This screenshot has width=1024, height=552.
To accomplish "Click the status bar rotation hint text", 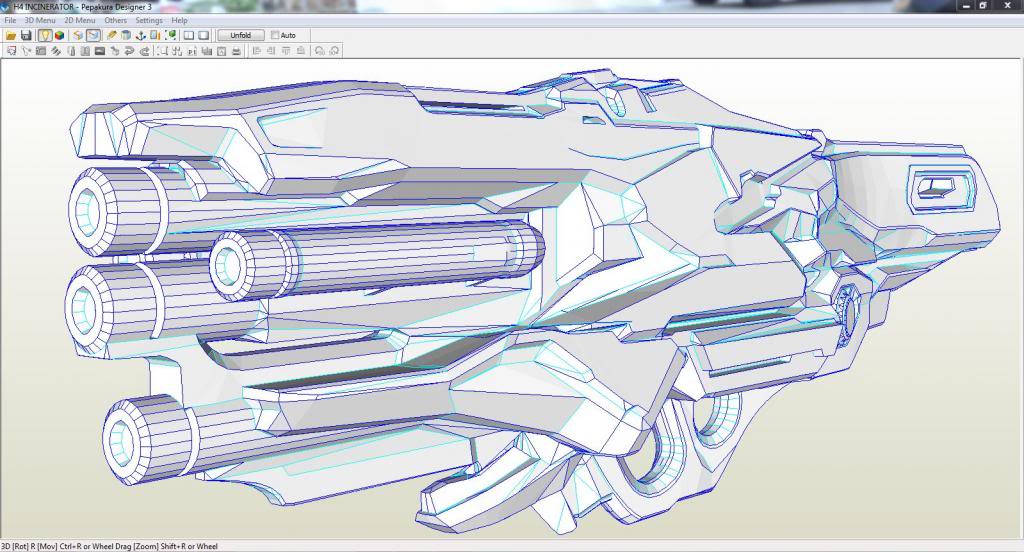I will point(109,547).
